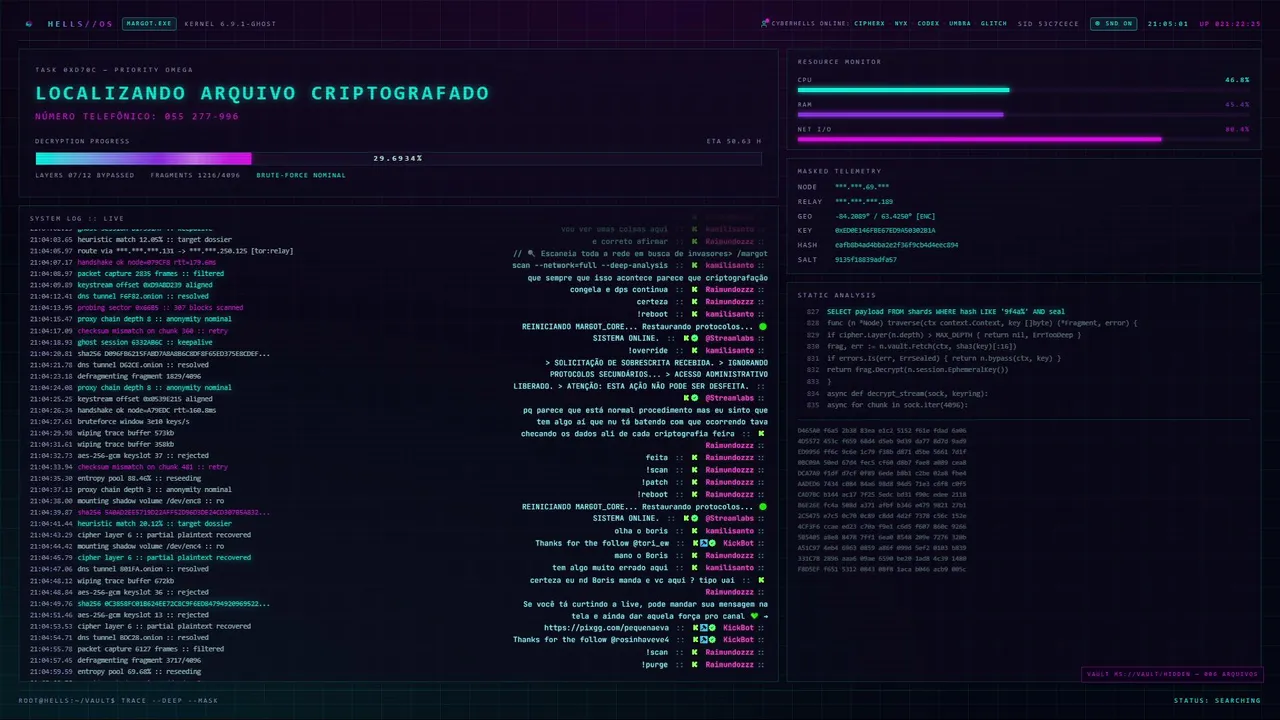
Task: Click the NET I/O usage bar
Action: coord(1023,139)
